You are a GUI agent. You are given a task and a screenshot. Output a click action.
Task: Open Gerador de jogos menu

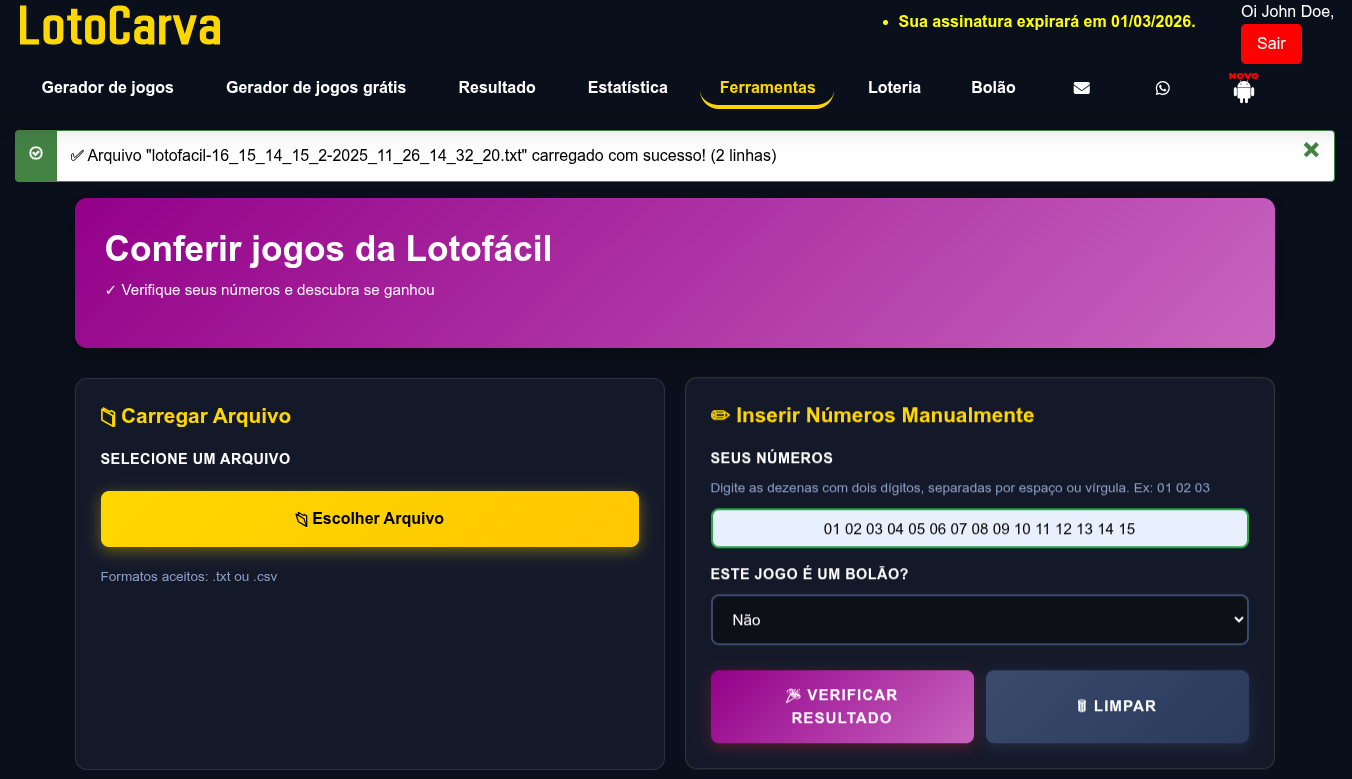point(108,88)
